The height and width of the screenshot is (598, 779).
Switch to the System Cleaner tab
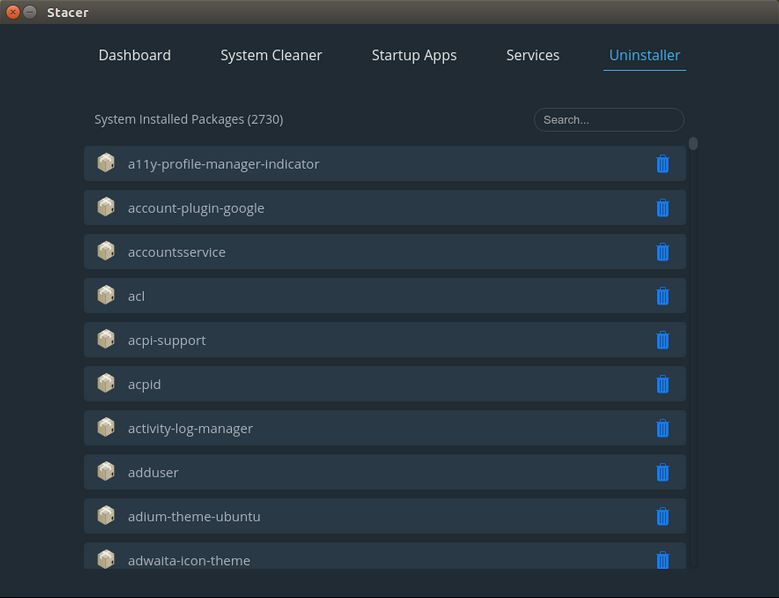pyautogui.click(x=271, y=55)
